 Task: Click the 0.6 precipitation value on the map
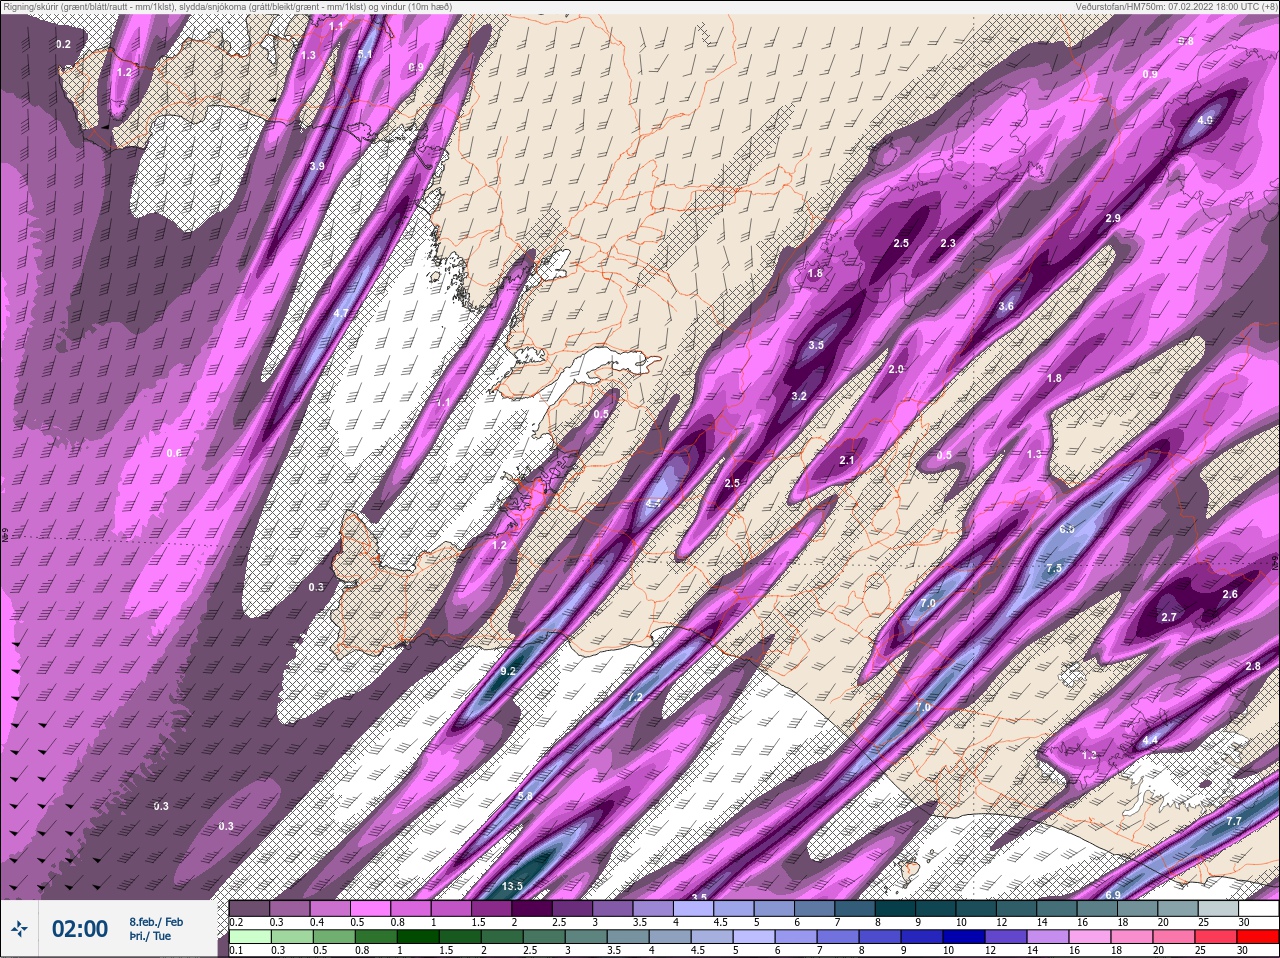pyautogui.click(x=174, y=453)
